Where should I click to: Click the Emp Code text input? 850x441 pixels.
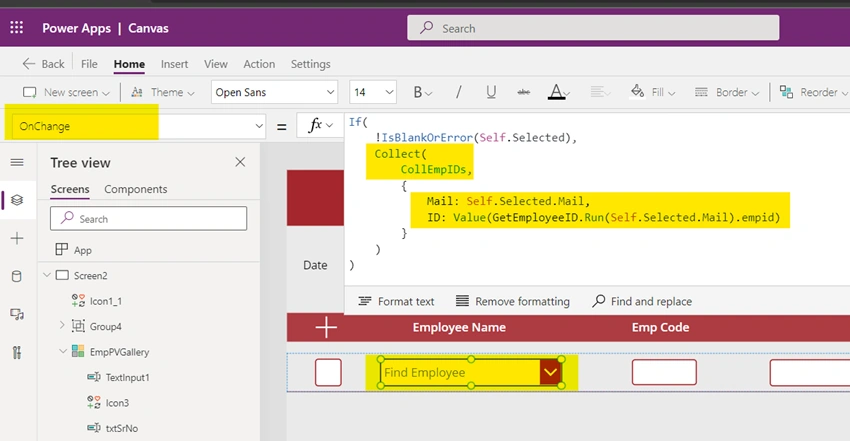pyautogui.click(x=664, y=372)
